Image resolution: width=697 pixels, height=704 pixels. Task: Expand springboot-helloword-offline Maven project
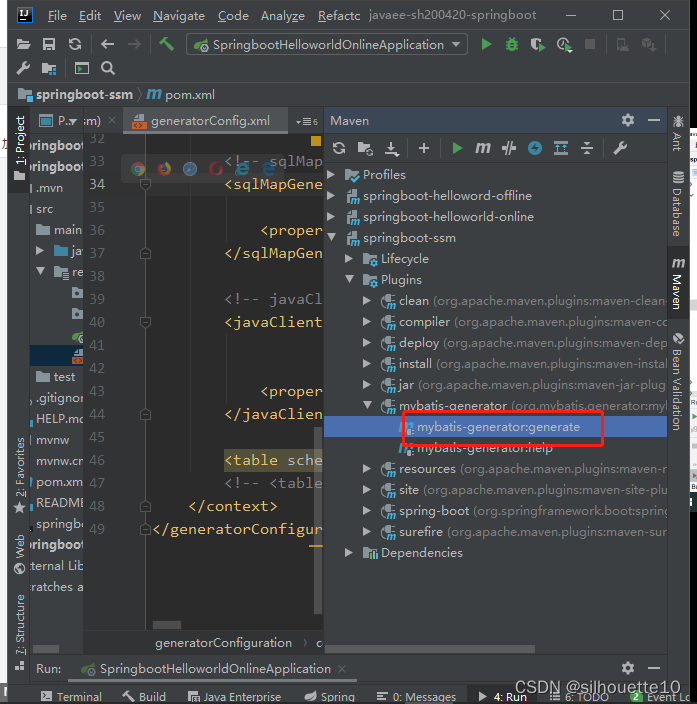pos(331,196)
